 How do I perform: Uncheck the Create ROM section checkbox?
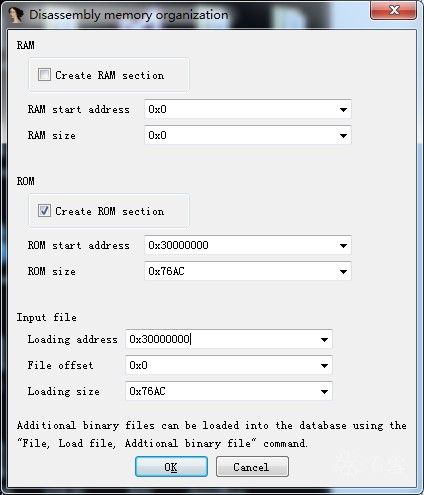(44, 211)
